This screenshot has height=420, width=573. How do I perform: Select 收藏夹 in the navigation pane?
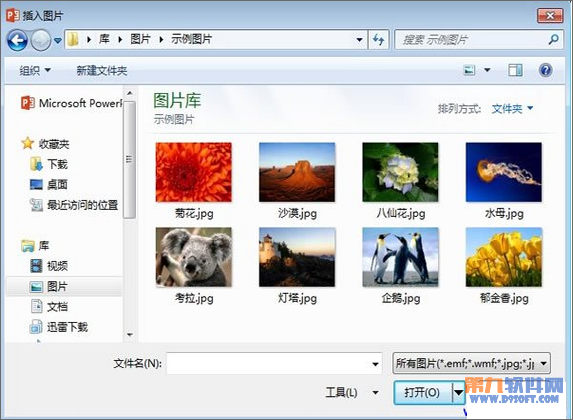coord(45,144)
